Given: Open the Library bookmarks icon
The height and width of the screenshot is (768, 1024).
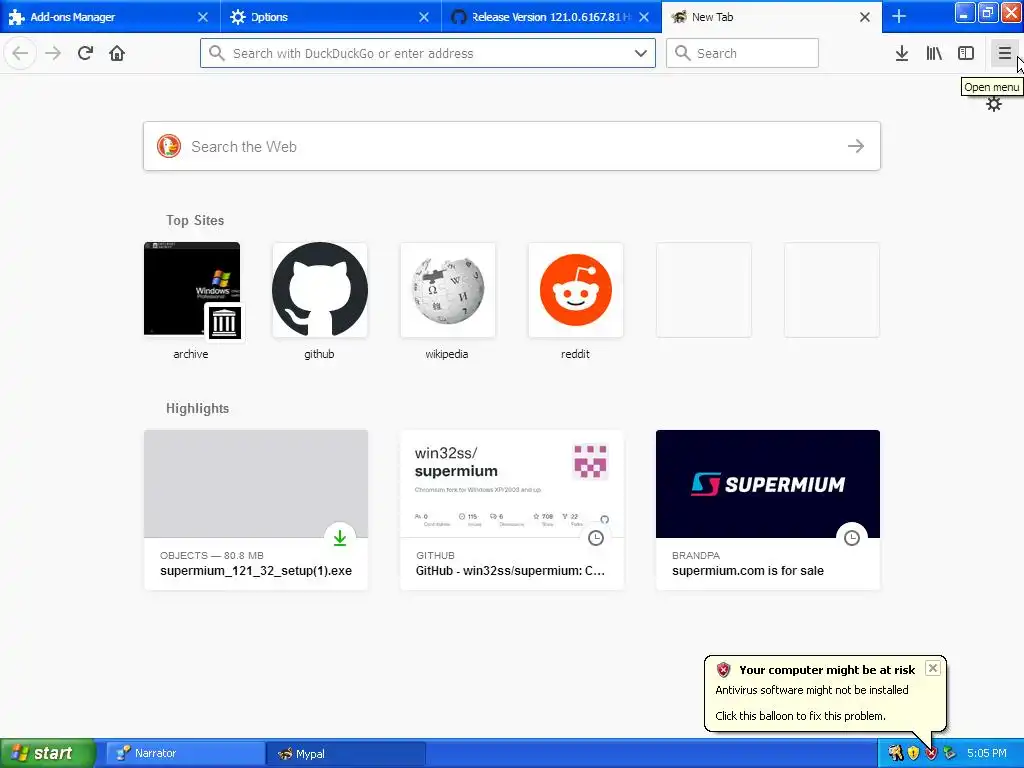Looking at the screenshot, I should tap(934, 53).
